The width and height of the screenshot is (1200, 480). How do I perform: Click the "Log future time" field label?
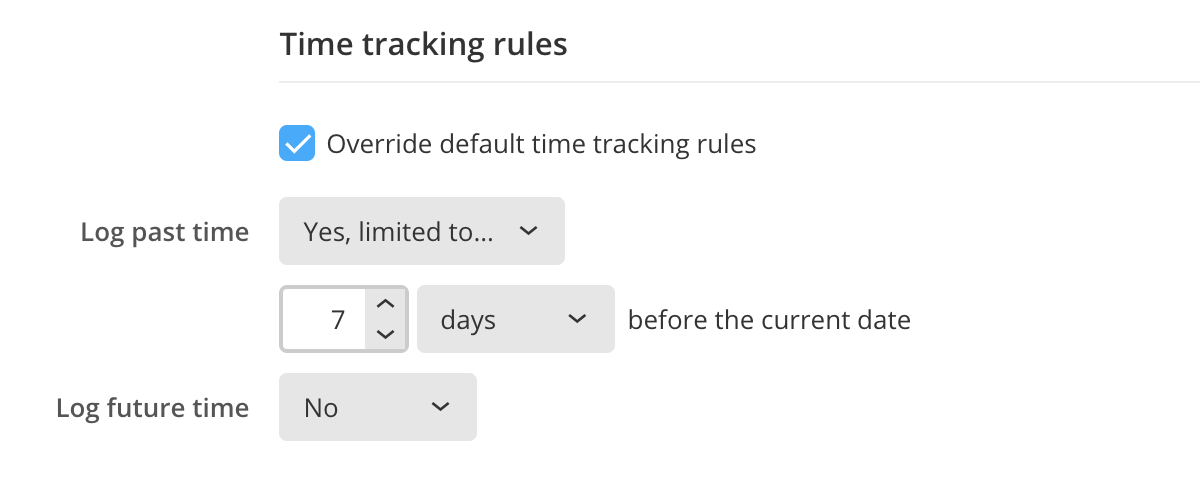tap(152, 408)
